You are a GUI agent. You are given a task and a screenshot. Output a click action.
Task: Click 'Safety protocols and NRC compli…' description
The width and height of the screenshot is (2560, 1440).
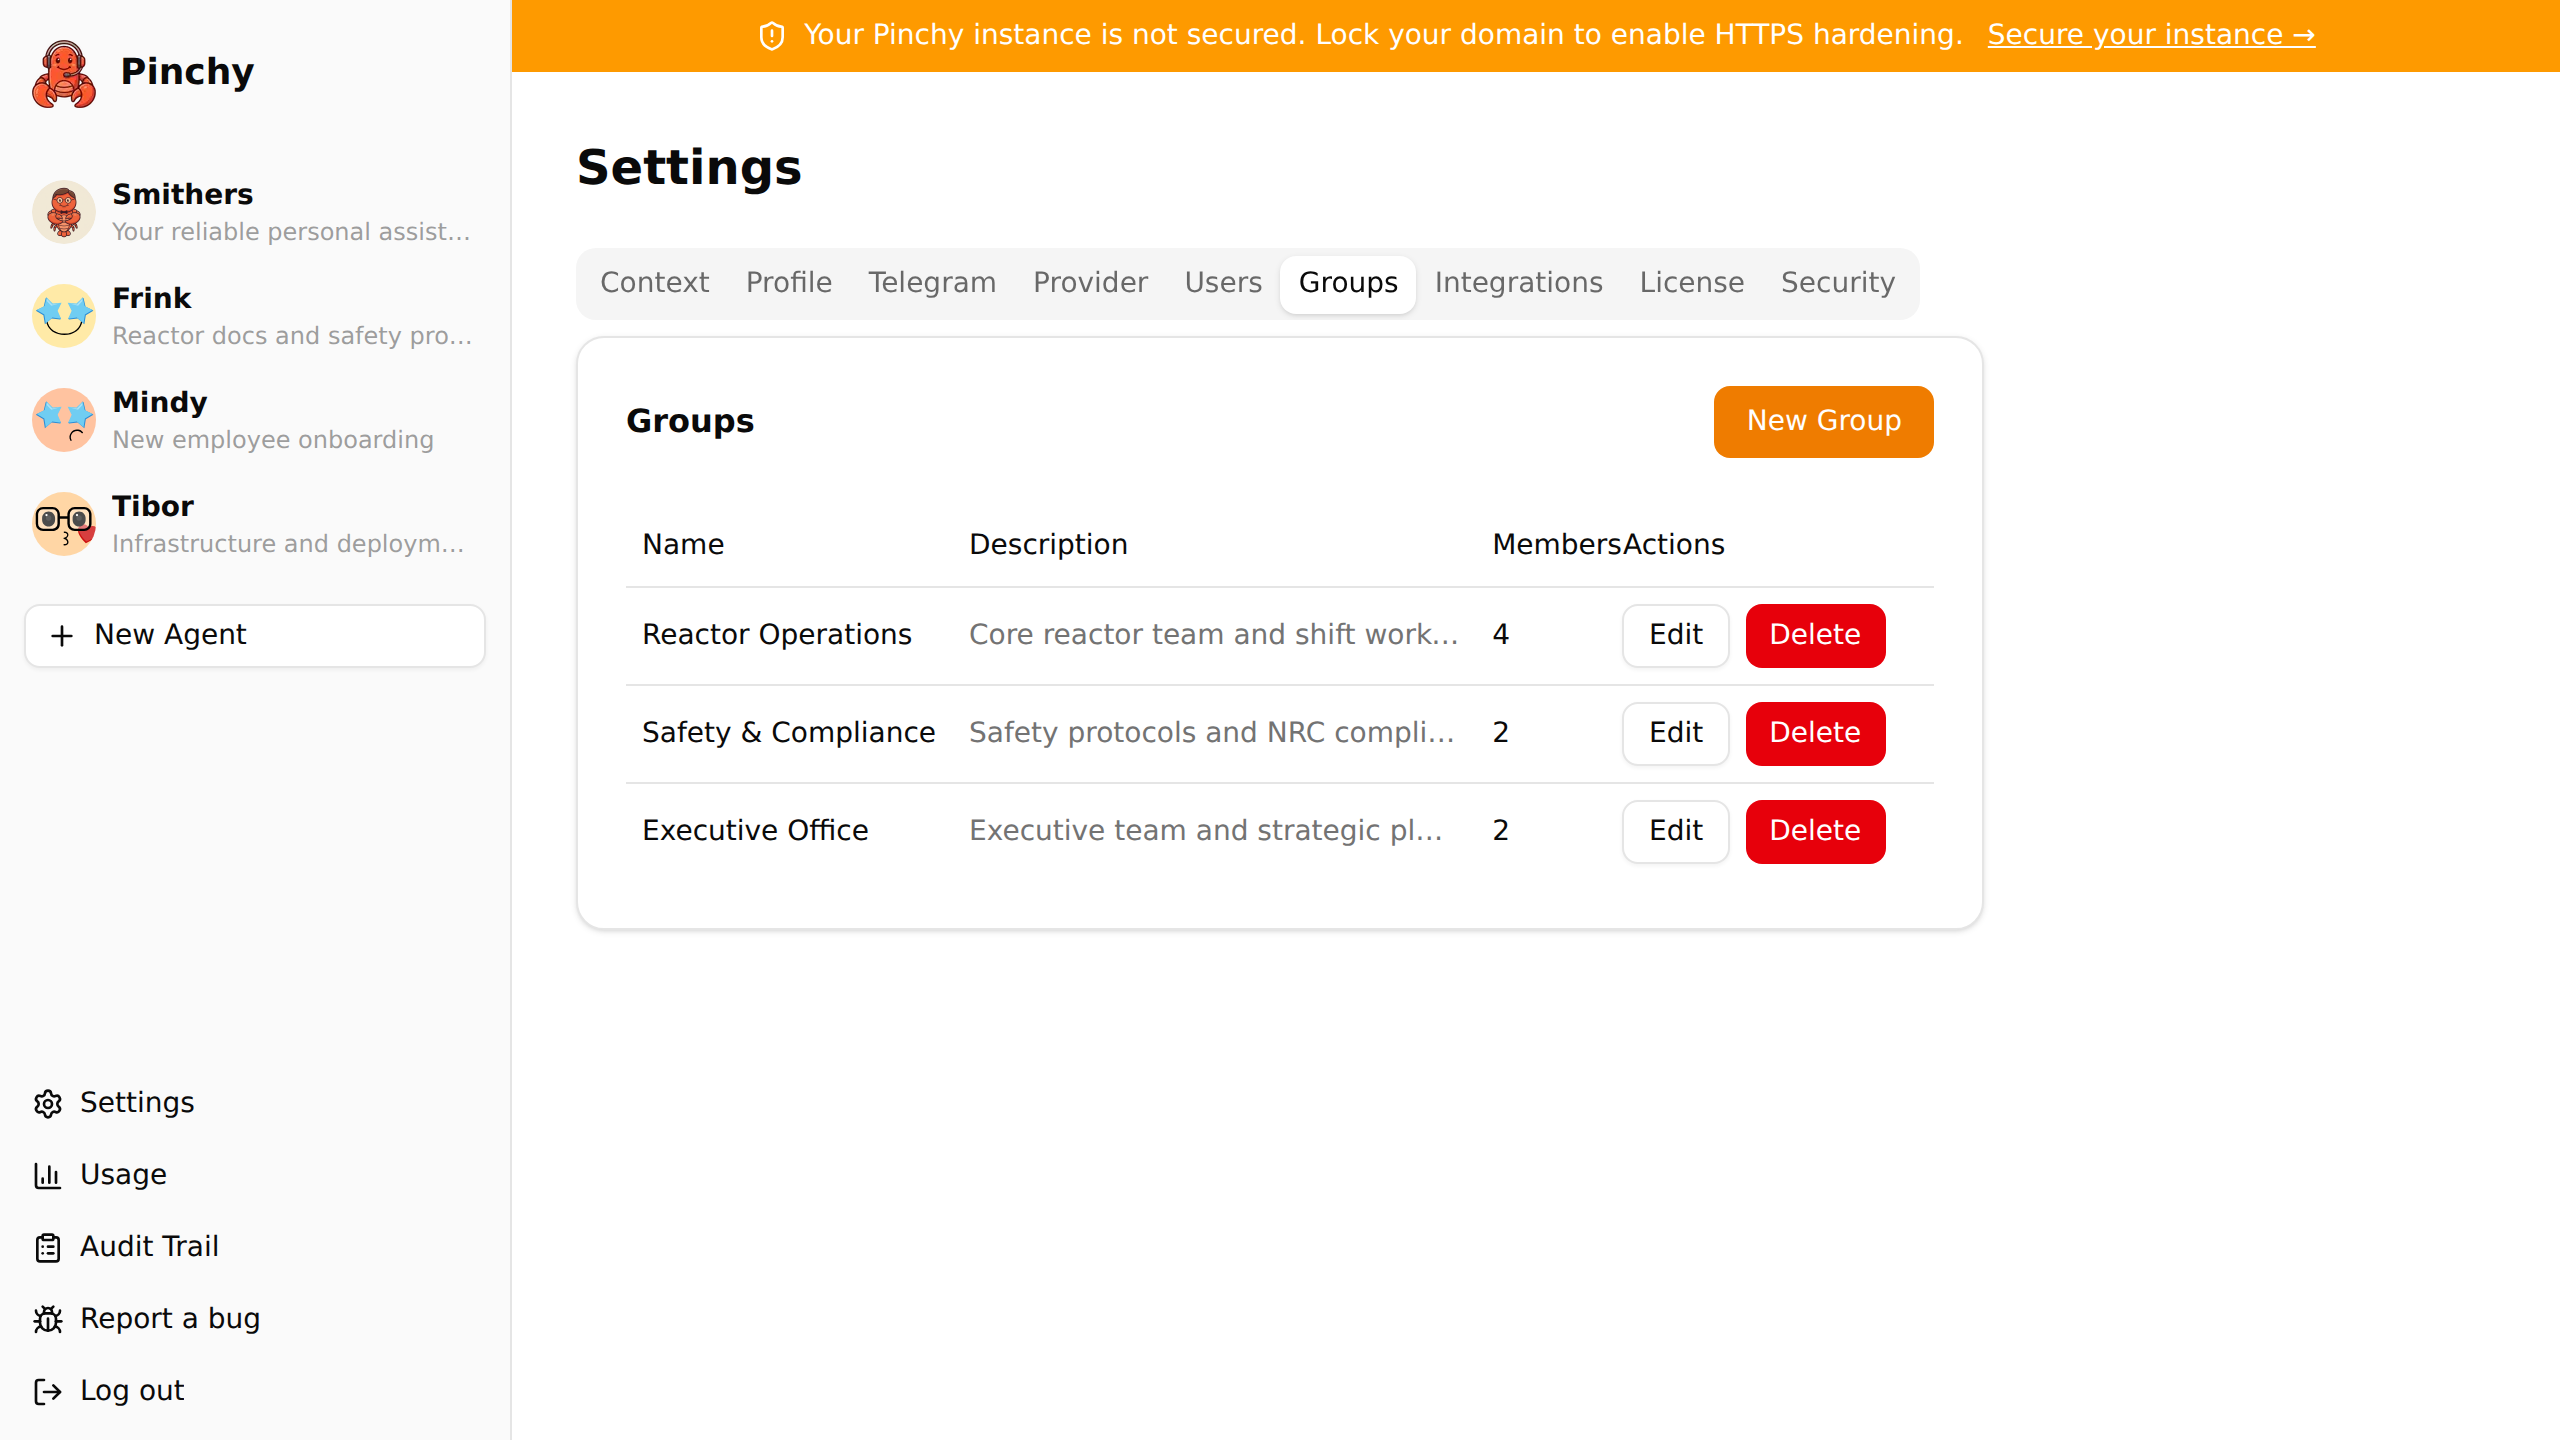[x=1211, y=733]
